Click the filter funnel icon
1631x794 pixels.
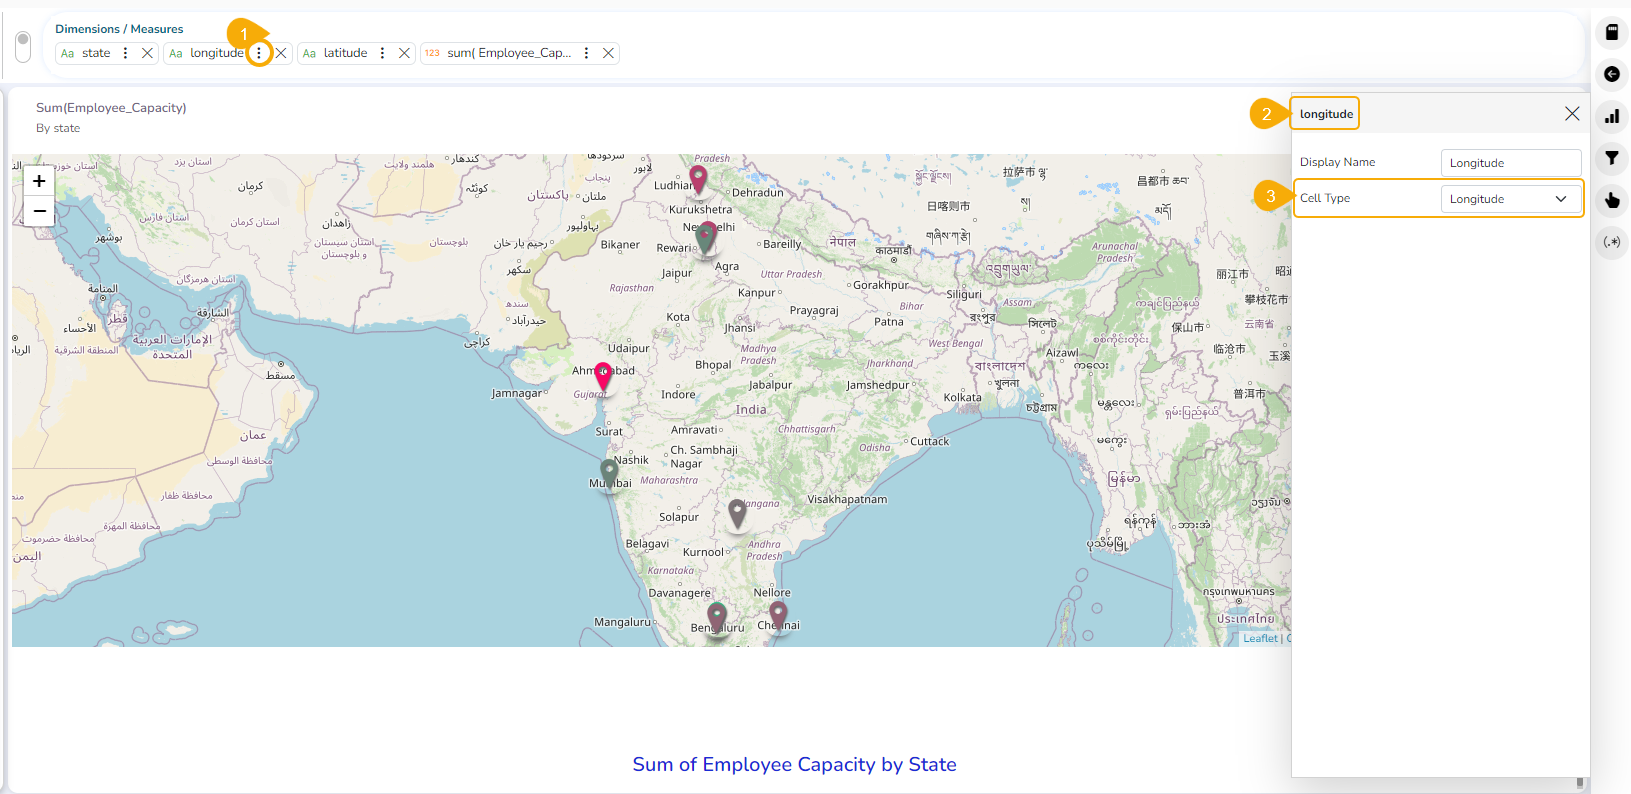tap(1611, 158)
